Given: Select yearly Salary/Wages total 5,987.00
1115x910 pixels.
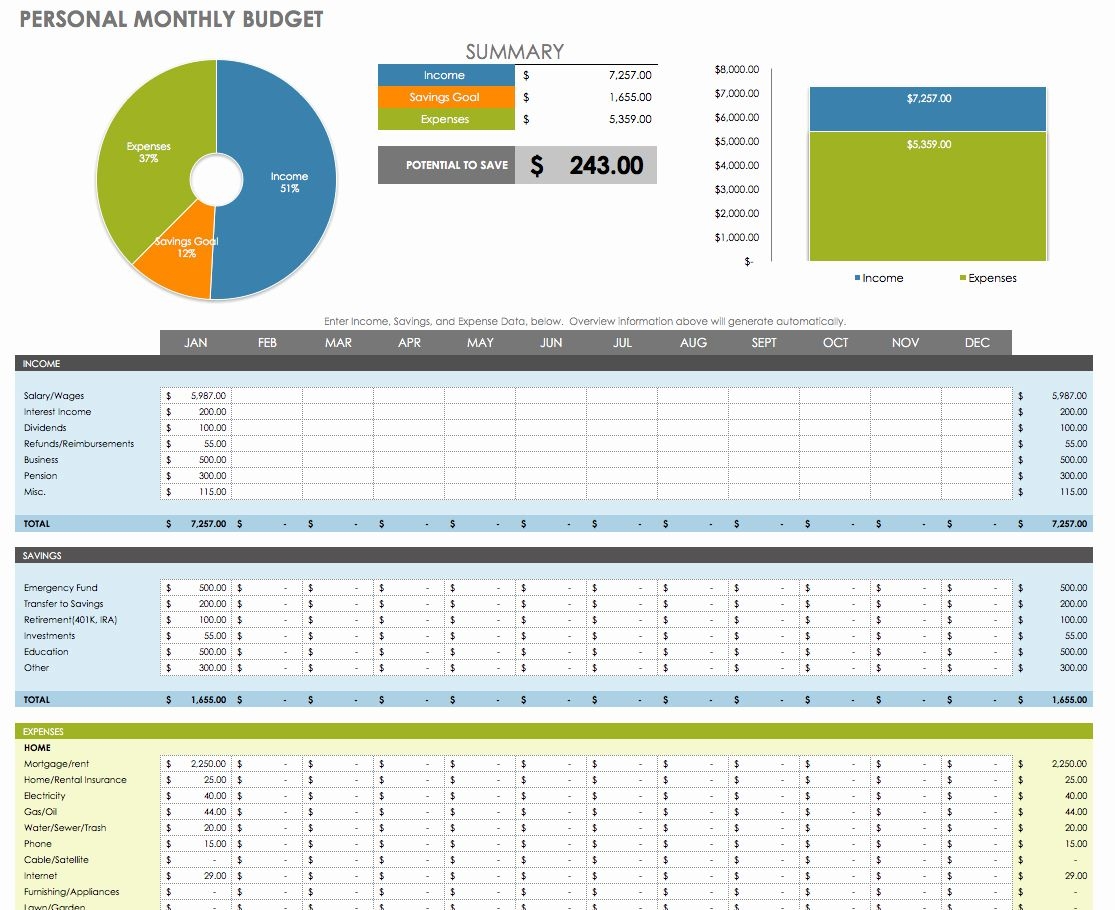Looking at the screenshot, I should 1053,396.
